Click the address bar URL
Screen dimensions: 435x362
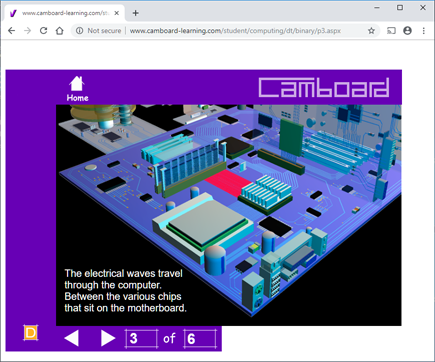tap(235, 31)
